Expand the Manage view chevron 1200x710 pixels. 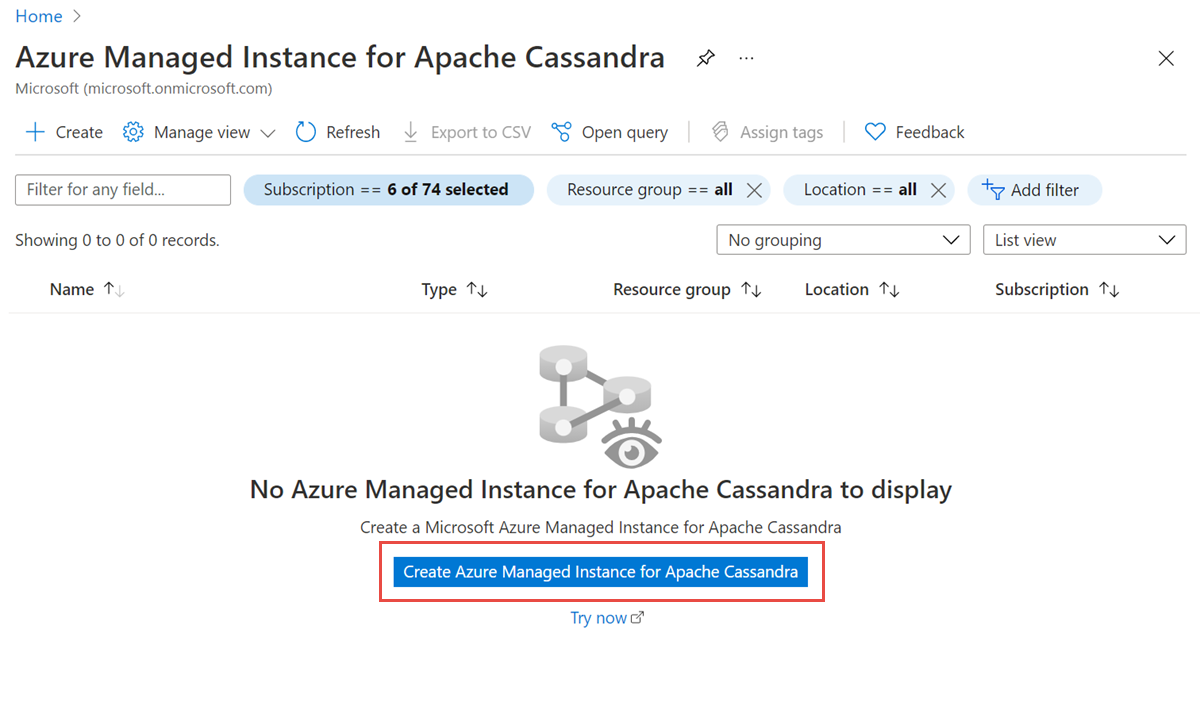tap(268, 133)
